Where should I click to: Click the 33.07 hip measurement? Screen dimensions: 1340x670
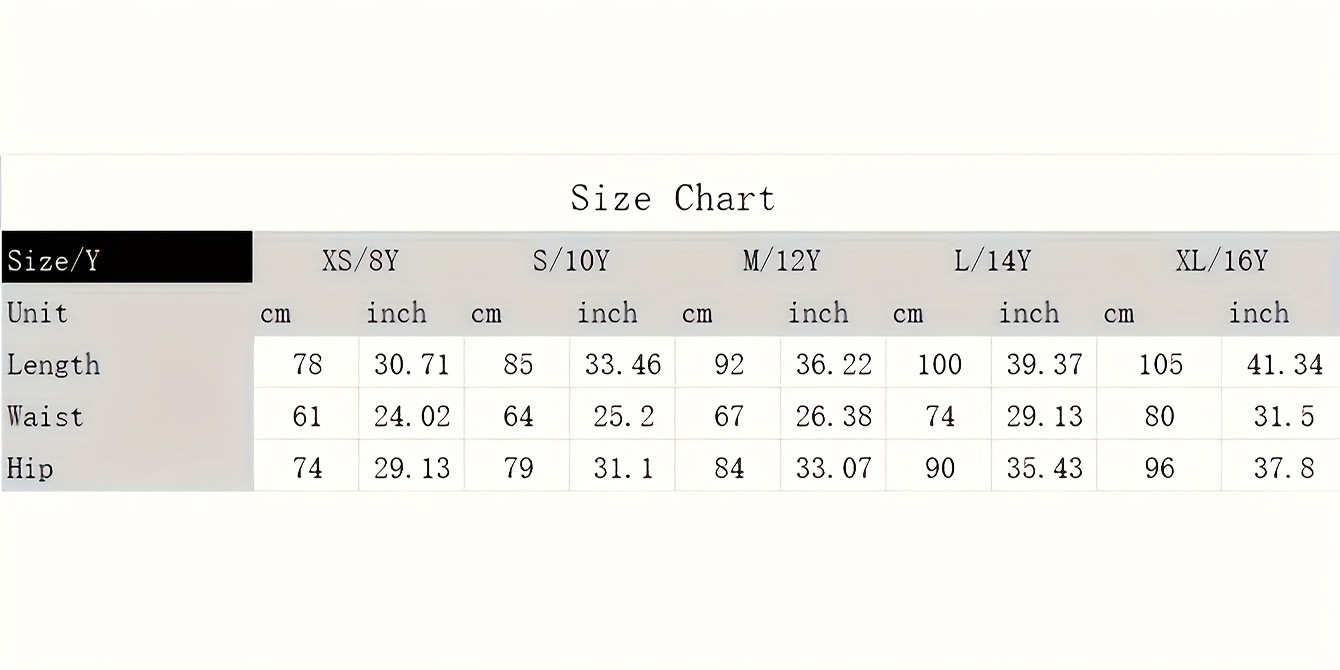click(833, 467)
